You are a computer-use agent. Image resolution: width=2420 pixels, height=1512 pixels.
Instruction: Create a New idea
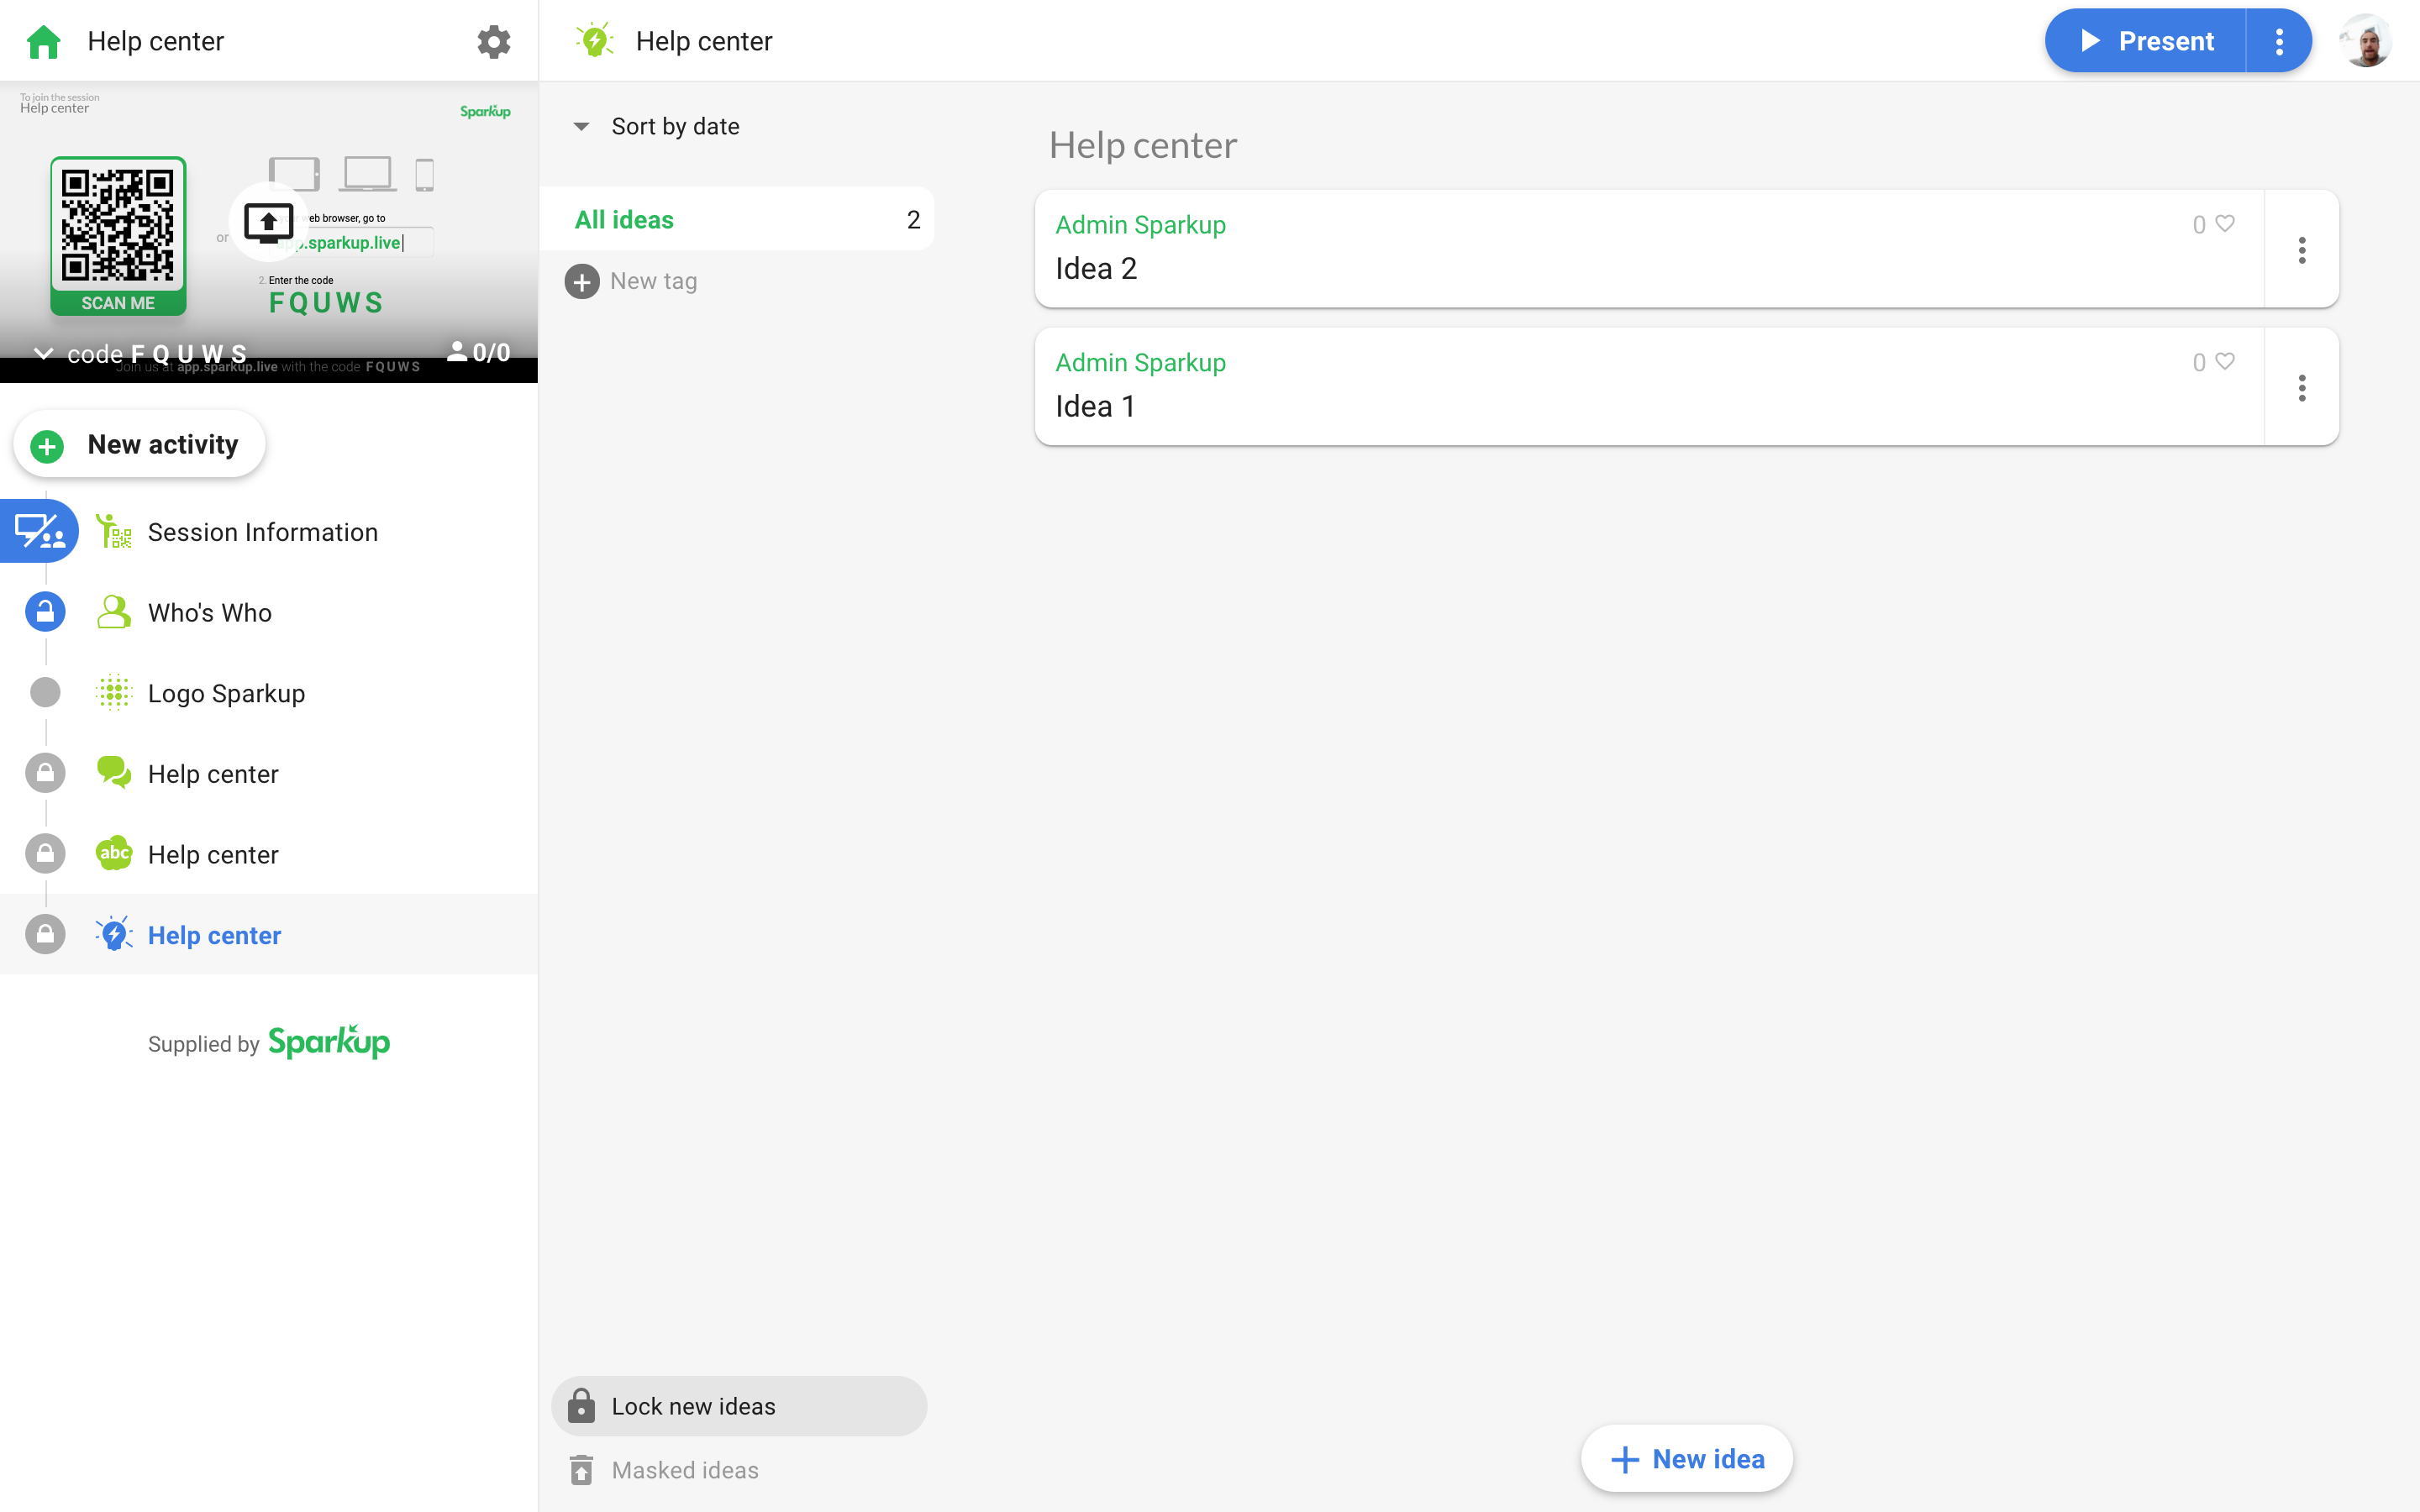[x=1687, y=1459]
